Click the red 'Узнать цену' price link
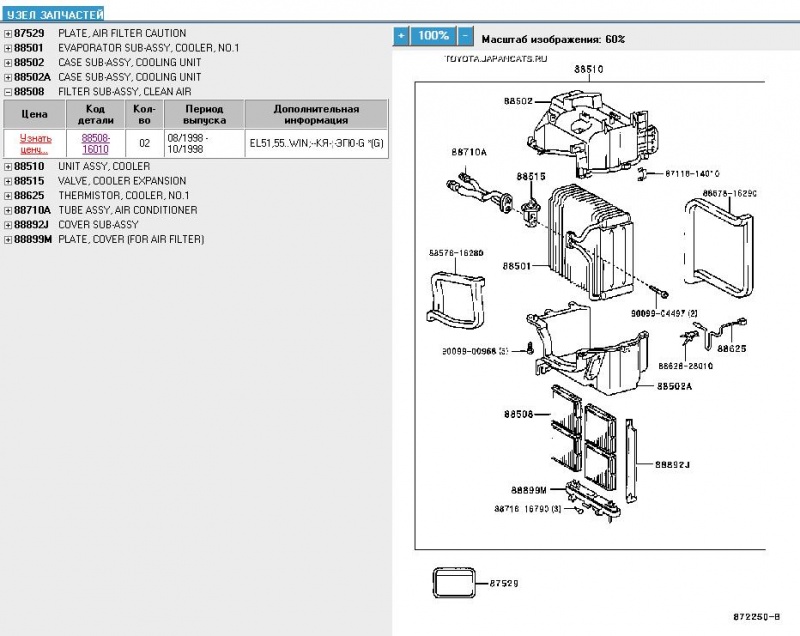Screen dimensions: 800x636 (x=34, y=142)
